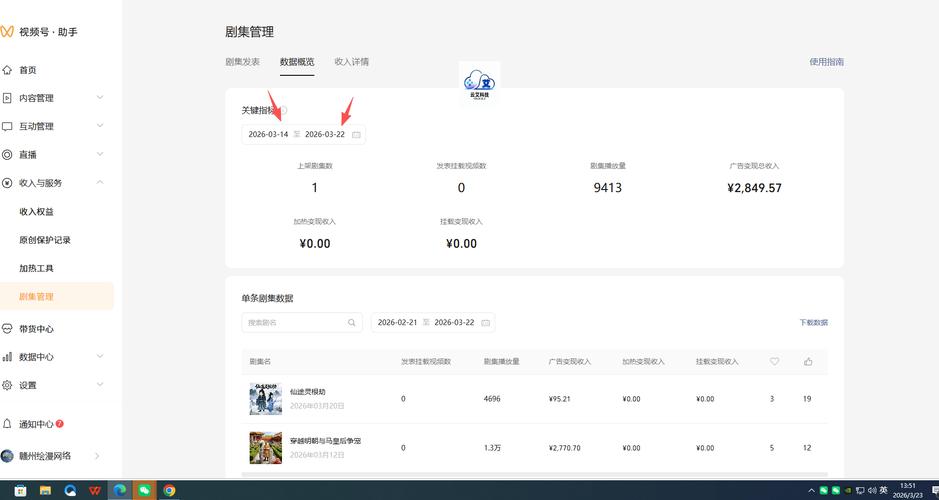939x500 pixels.
Task: Click the horizontal scrollbar under the table
Action: click(x=535, y=475)
